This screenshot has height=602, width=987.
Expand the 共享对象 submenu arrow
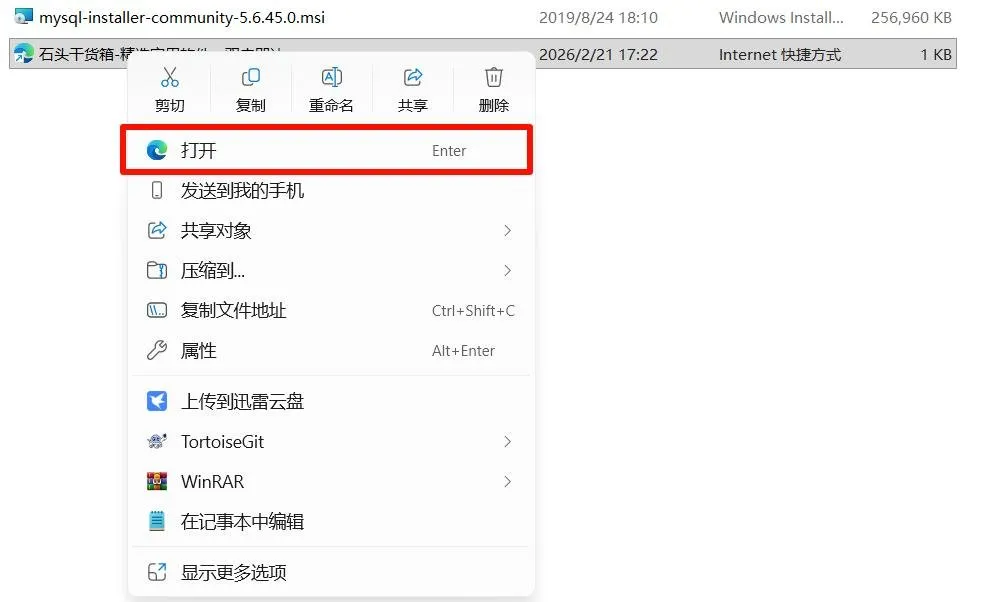pos(507,230)
